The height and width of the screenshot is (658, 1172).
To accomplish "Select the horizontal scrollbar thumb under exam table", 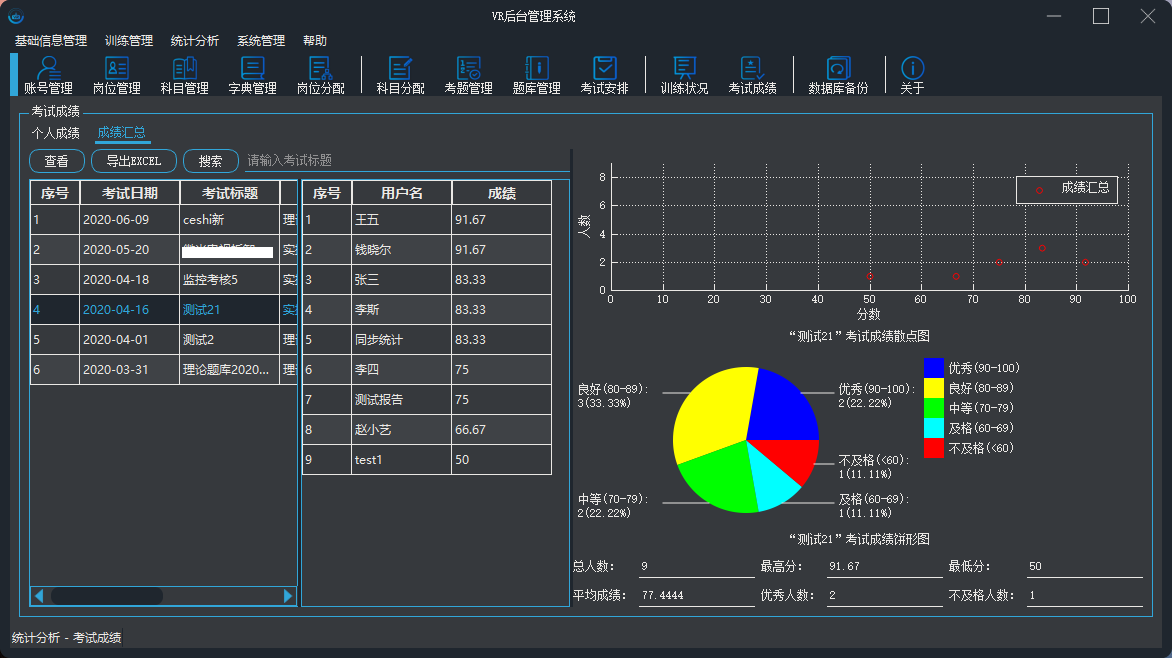I will click(x=107, y=596).
